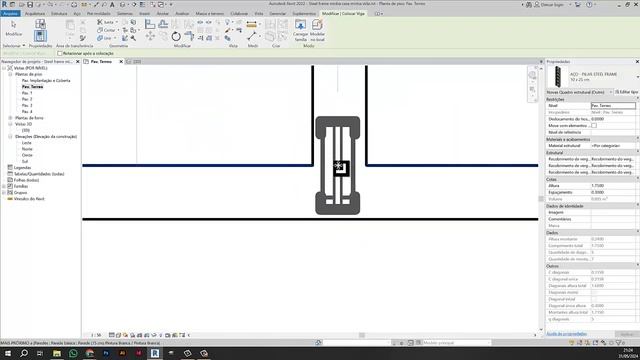640x360 pixels.
Task: Click the Offset tool icon
Action: 163,24
